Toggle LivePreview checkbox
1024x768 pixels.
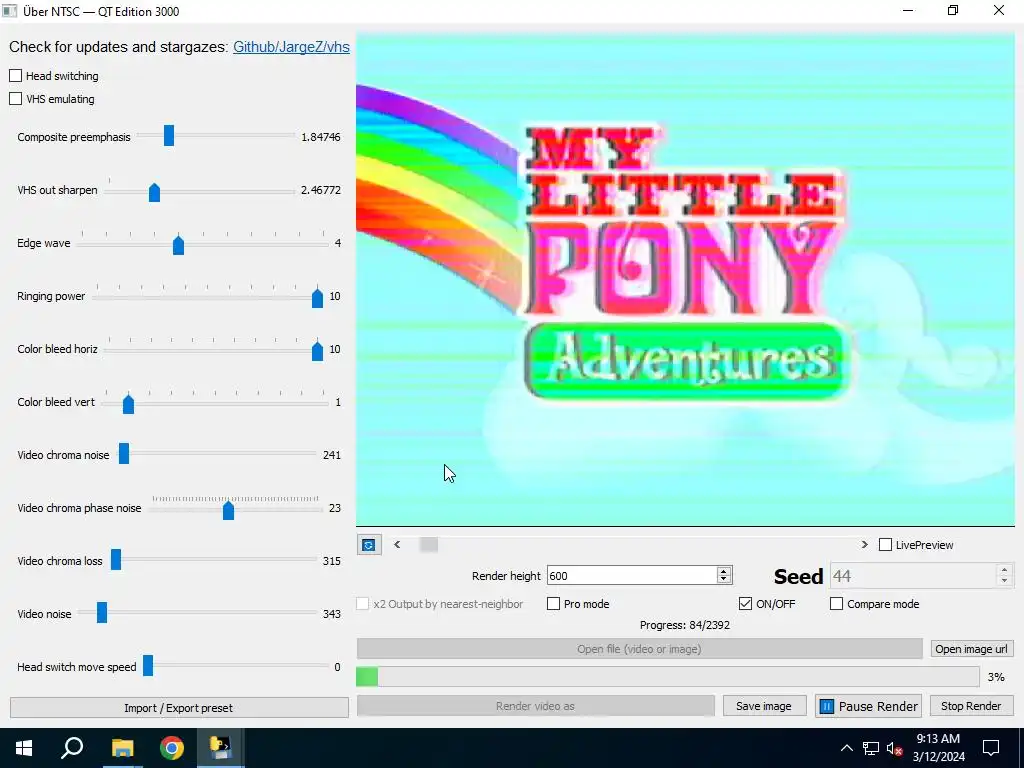(x=886, y=545)
